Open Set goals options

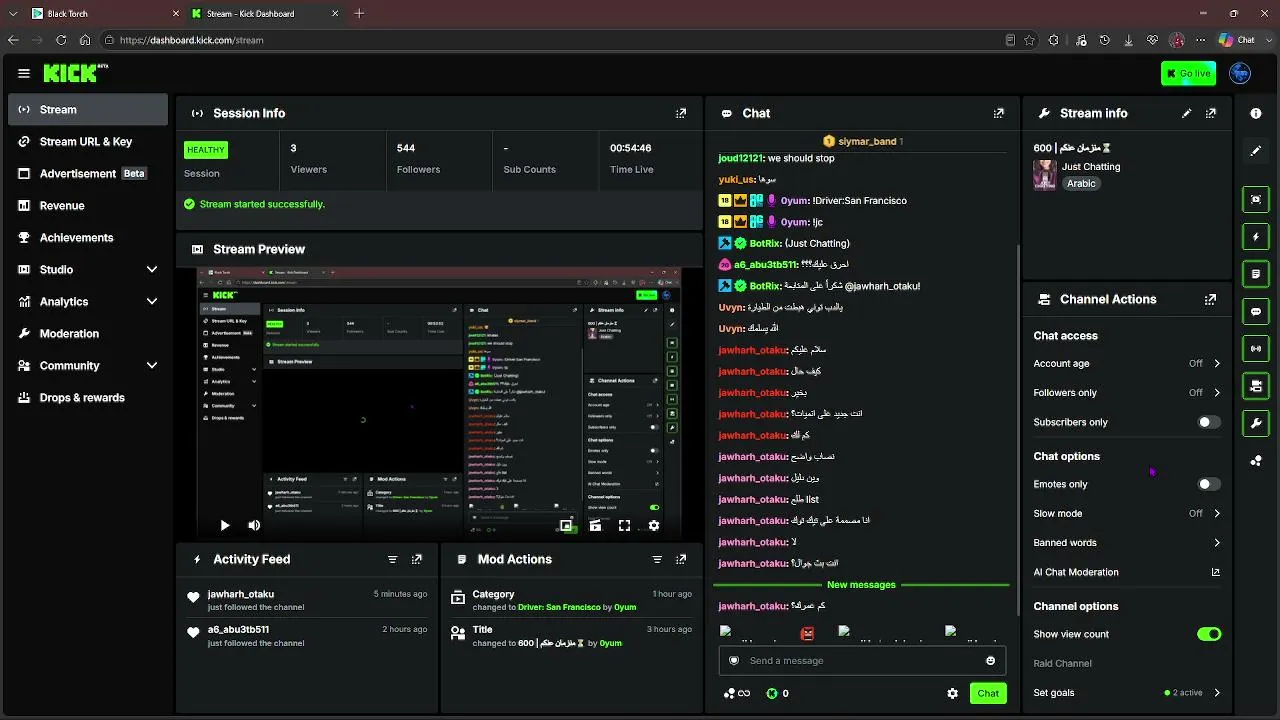tap(1127, 693)
